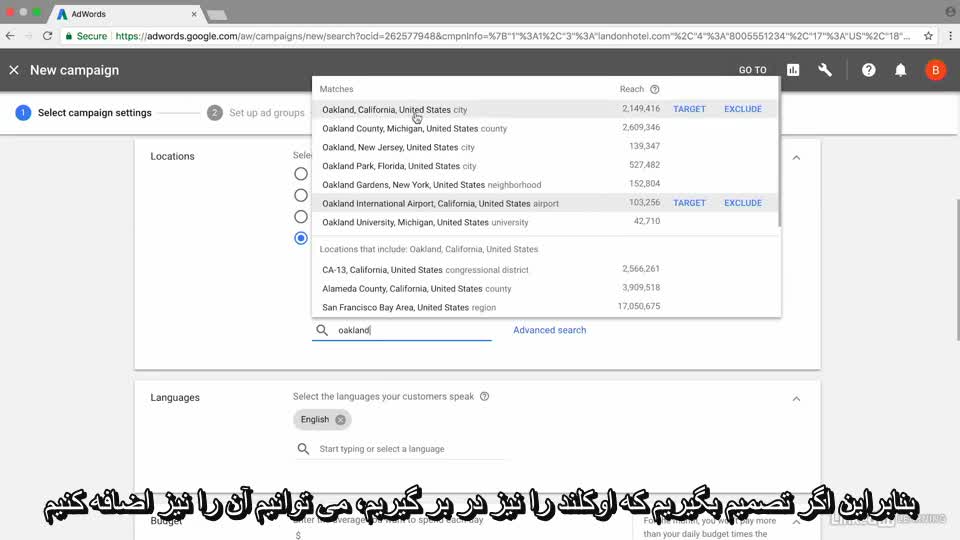Screen dimensions: 960x540
Task: Open the notifications bell icon
Action: click(x=901, y=70)
